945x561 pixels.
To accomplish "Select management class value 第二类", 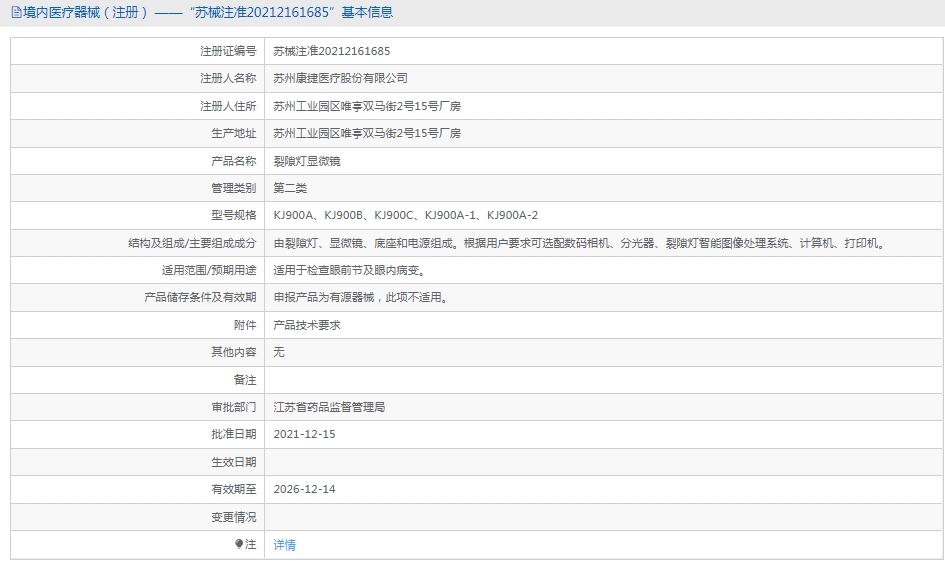I will pyautogui.click(x=290, y=188).
